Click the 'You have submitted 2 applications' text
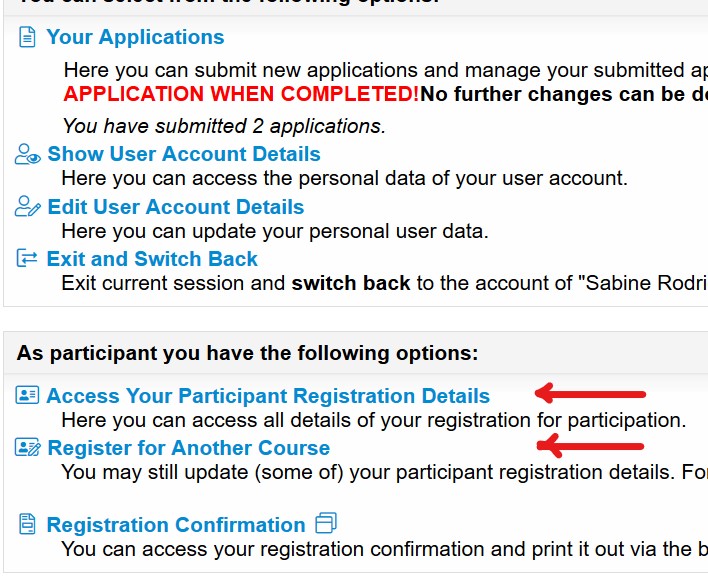Screen dimensions: 708x587 224,126
